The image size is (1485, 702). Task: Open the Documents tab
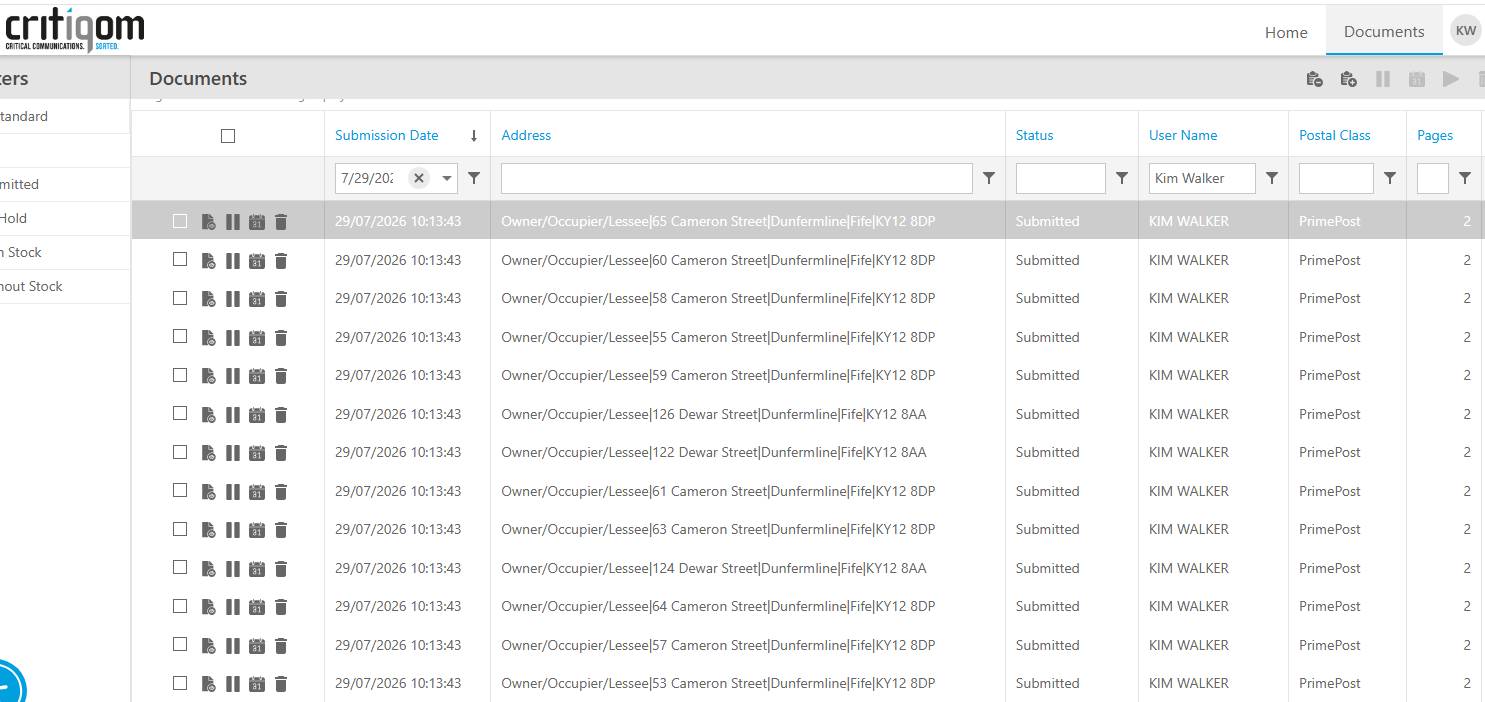tap(1384, 31)
